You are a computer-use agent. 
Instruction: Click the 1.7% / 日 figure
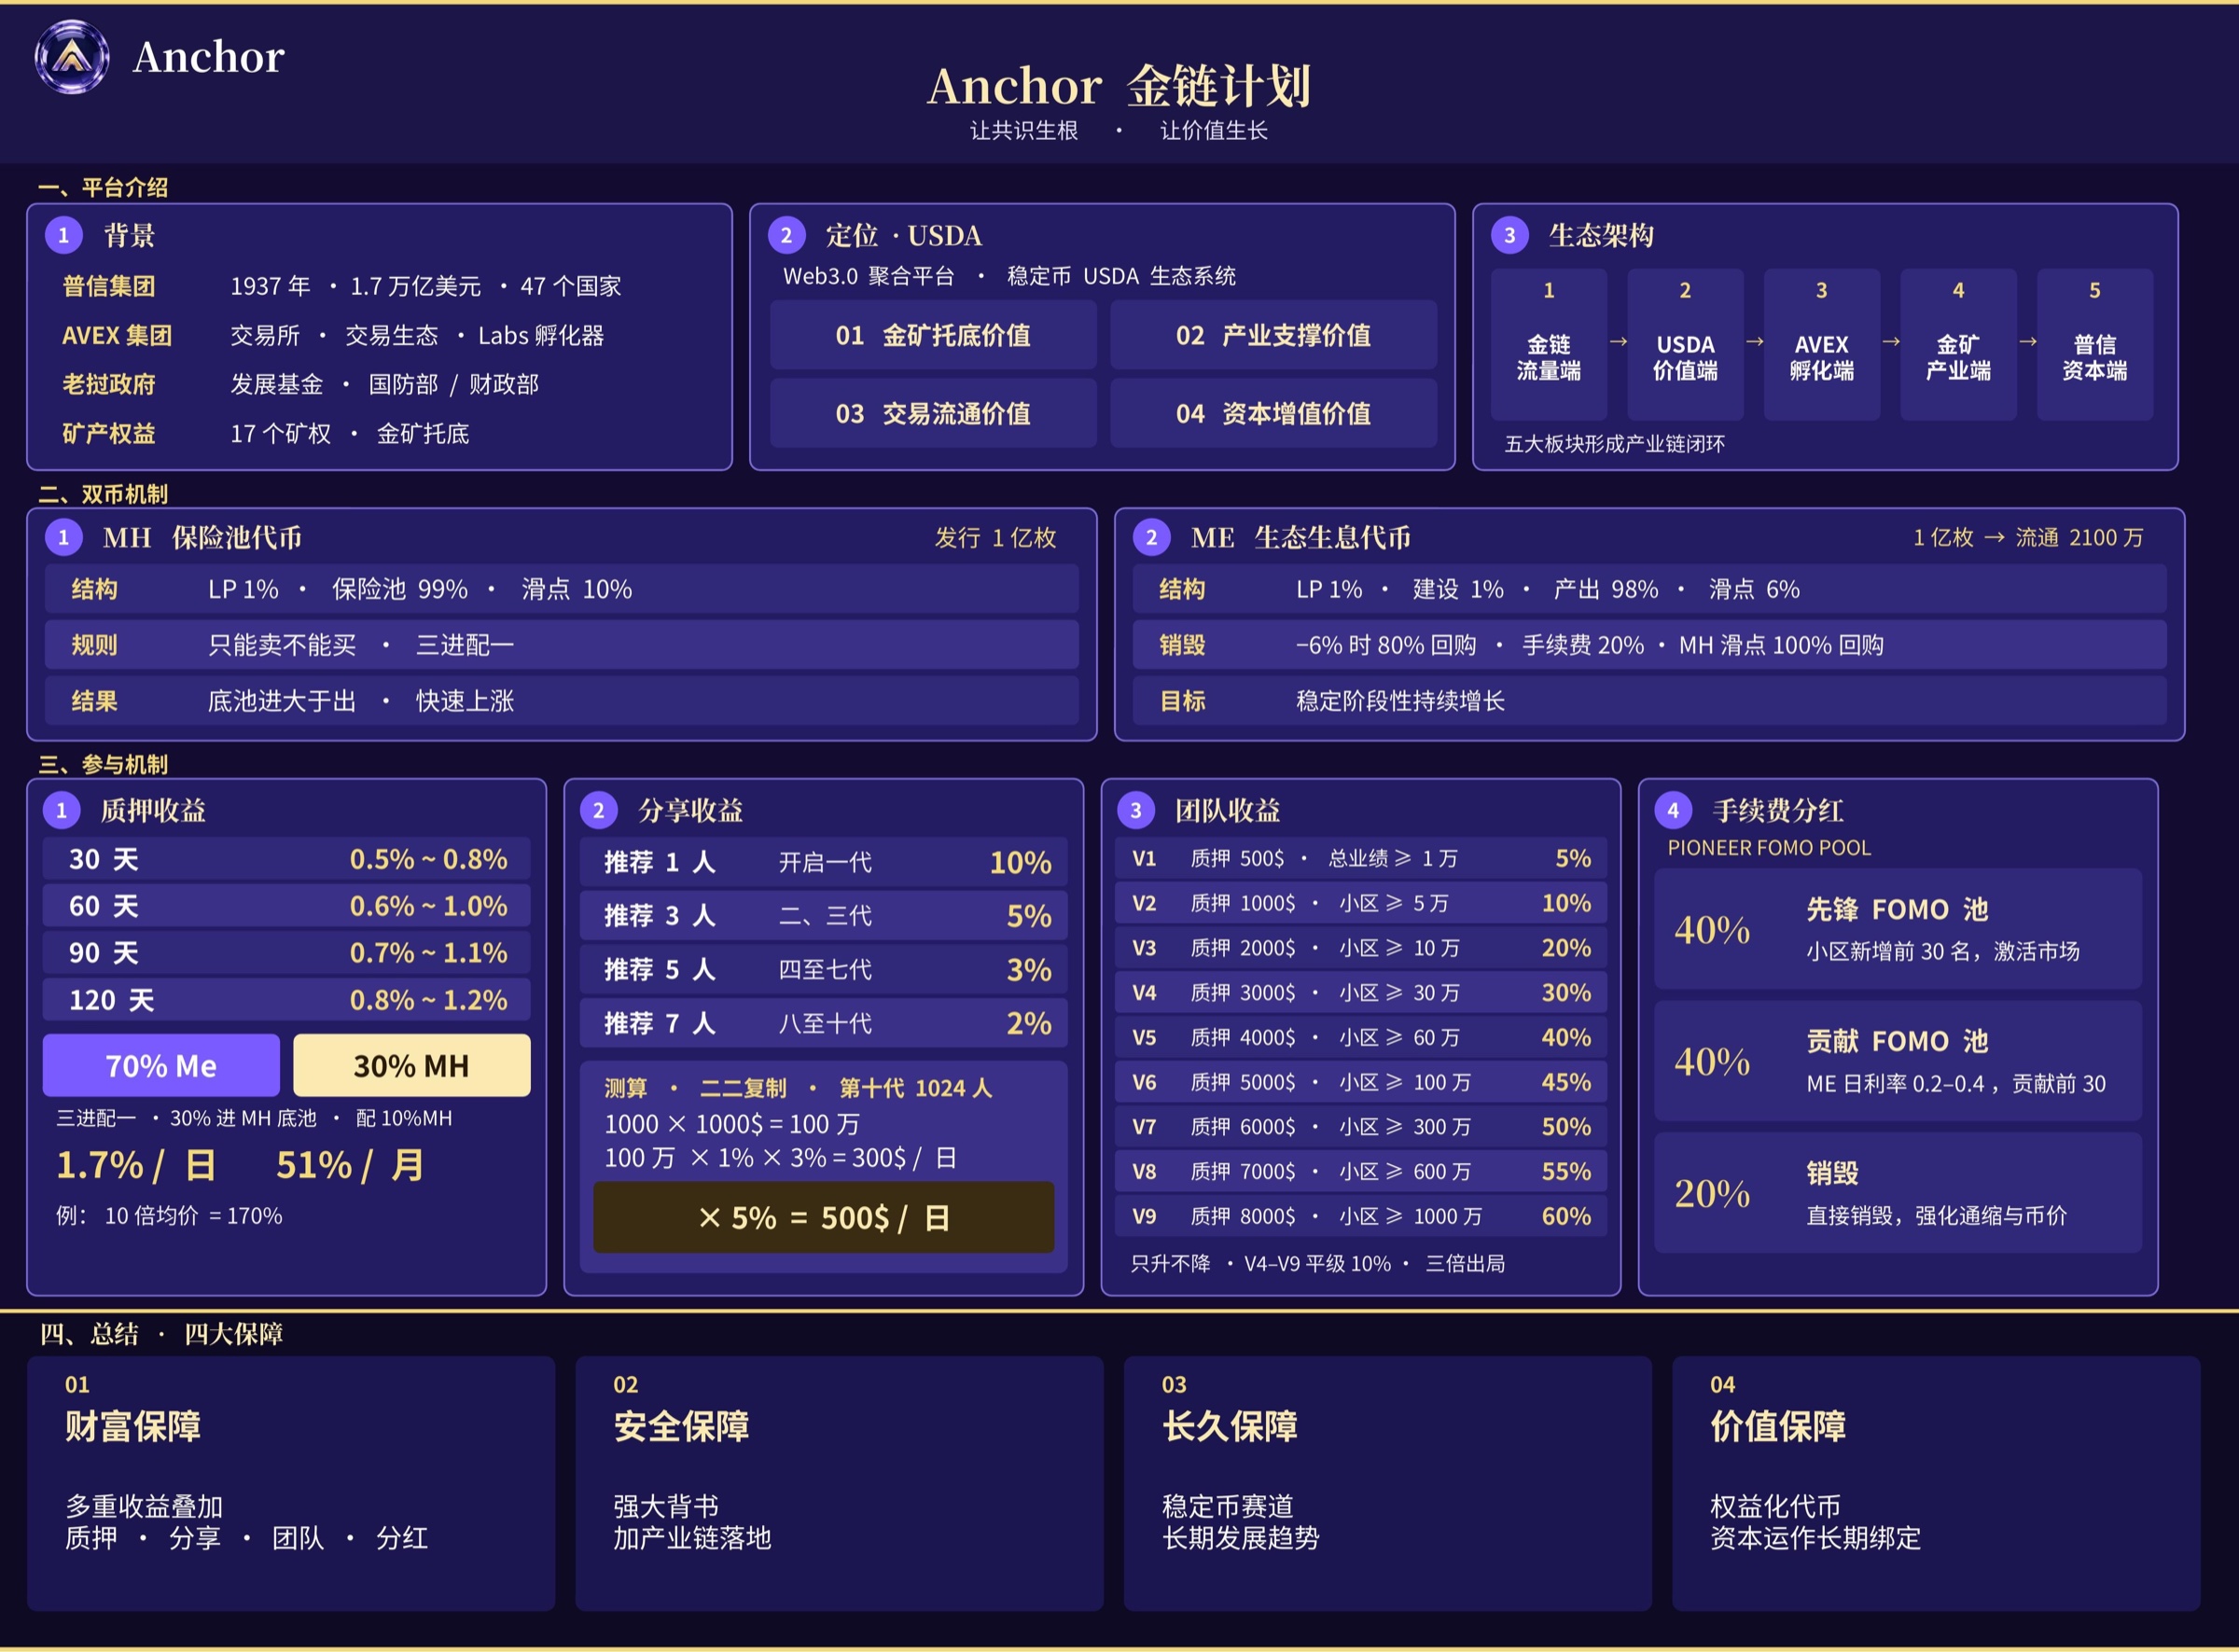coord(136,1166)
